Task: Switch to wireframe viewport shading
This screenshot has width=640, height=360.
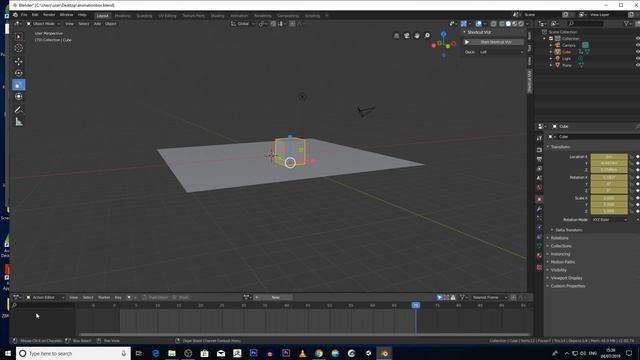Action: pos(502,24)
